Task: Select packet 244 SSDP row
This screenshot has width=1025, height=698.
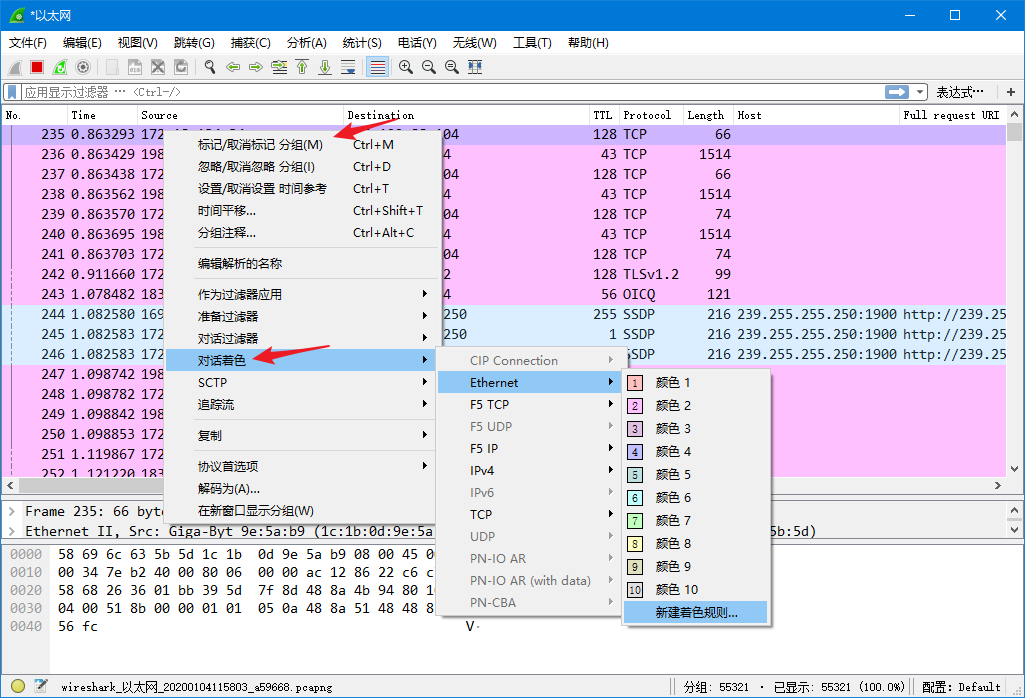Action: (x=503, y=314)
